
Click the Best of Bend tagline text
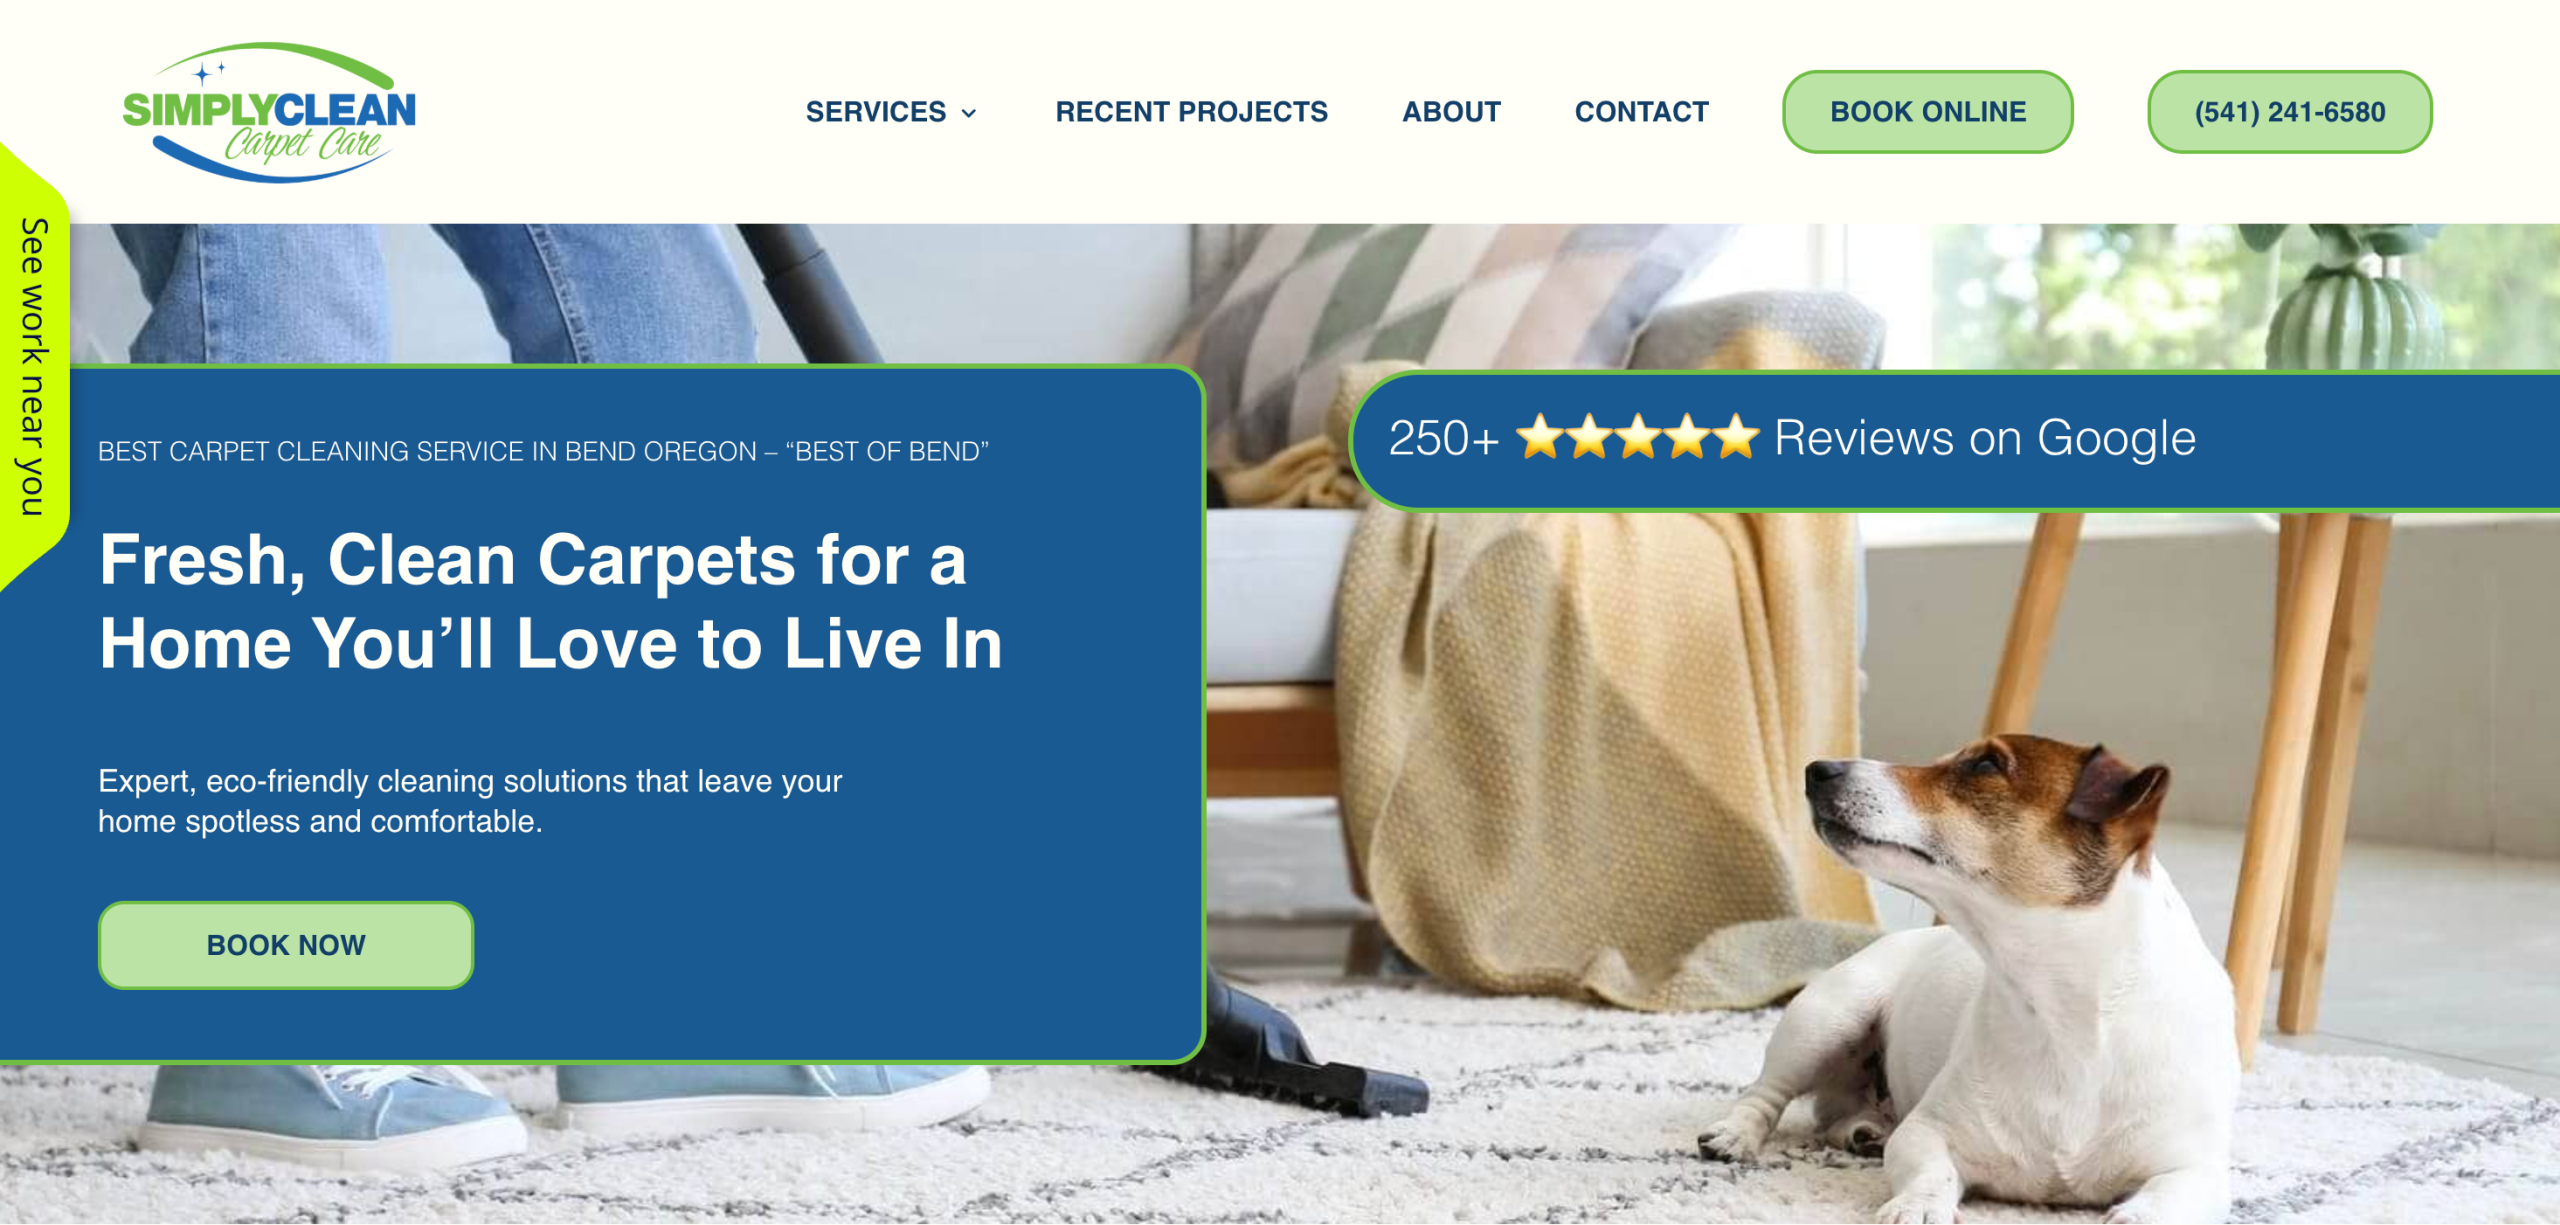pyautogui.click(x=543, y=452)
